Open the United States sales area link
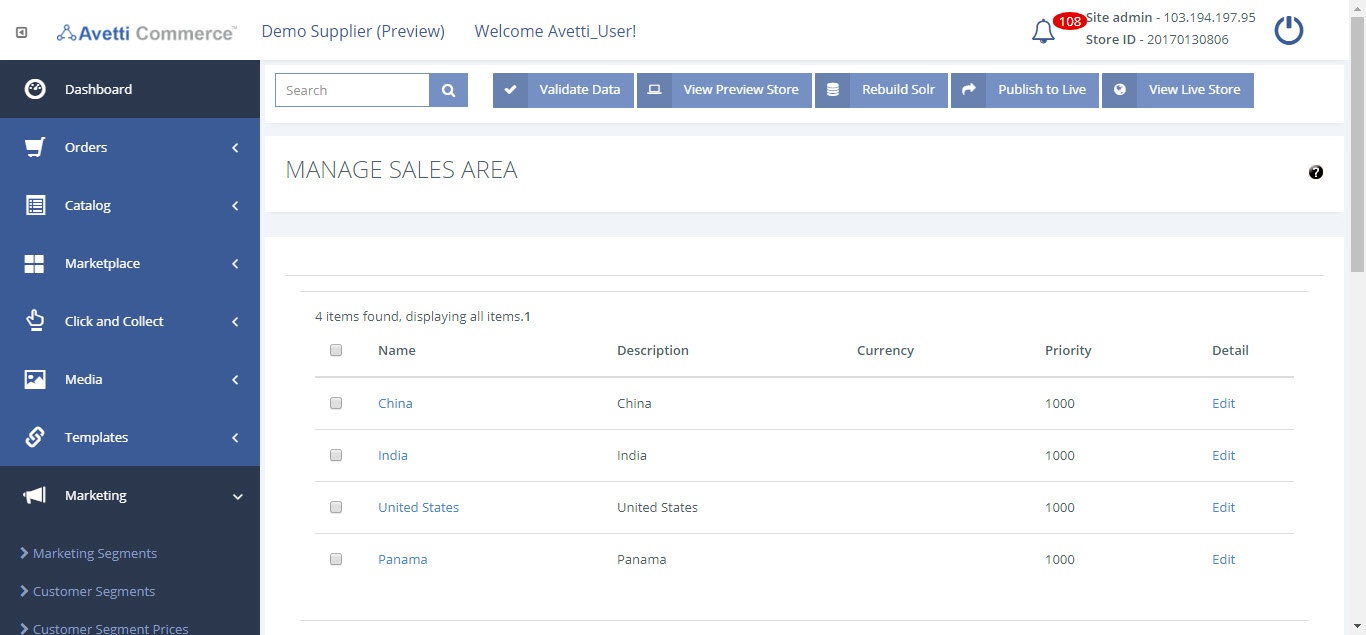 pos(418,507)
